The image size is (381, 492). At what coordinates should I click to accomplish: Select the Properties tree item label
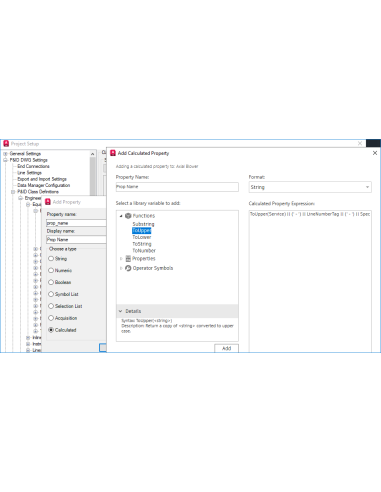[144, 258]
